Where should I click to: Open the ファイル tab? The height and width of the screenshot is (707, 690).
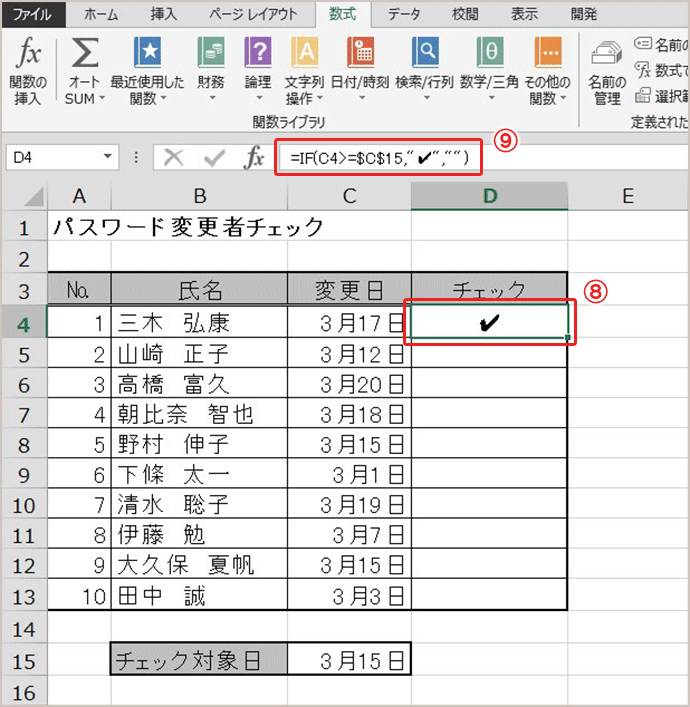coord(32,14)
